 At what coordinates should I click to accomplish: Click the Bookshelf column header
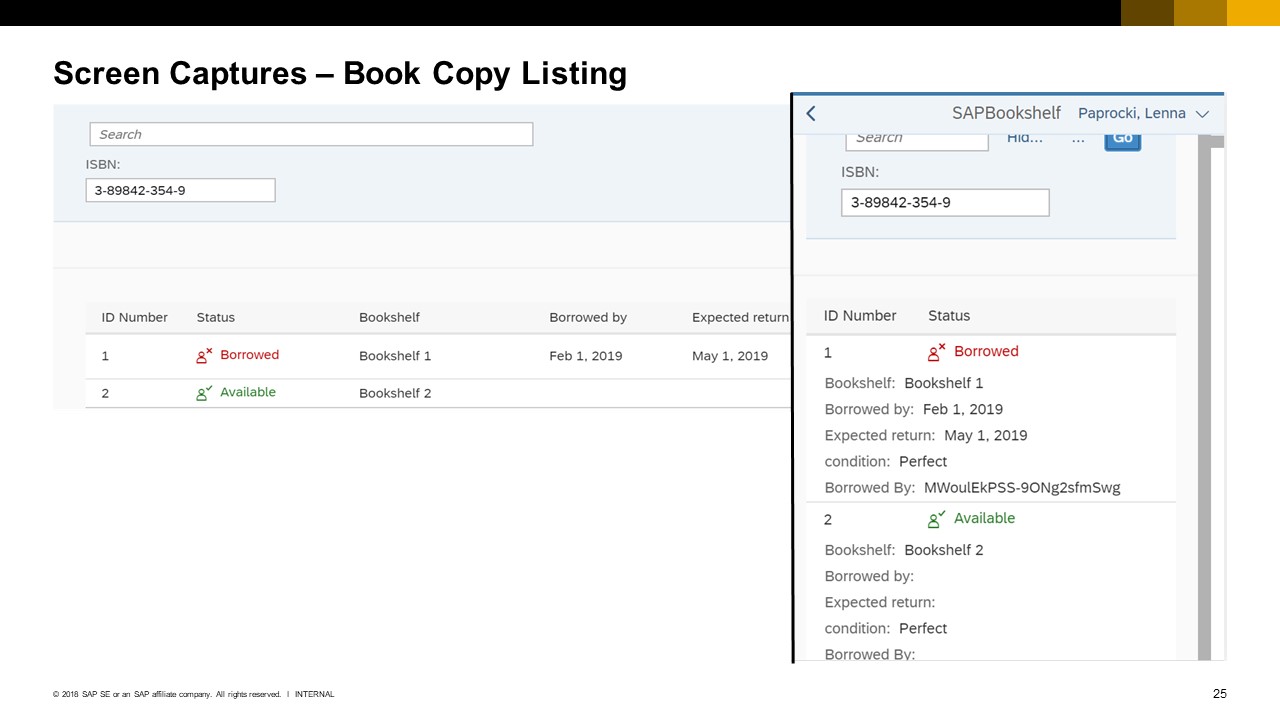point(389,317)
